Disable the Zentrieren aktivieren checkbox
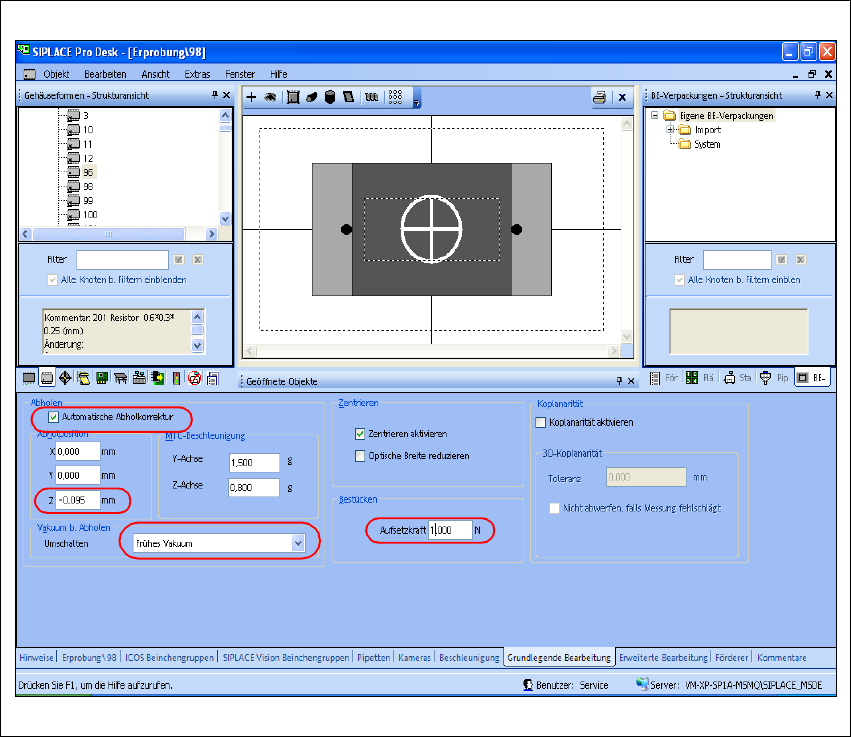This screenshot has width=851, height=737. pos(361,435)
